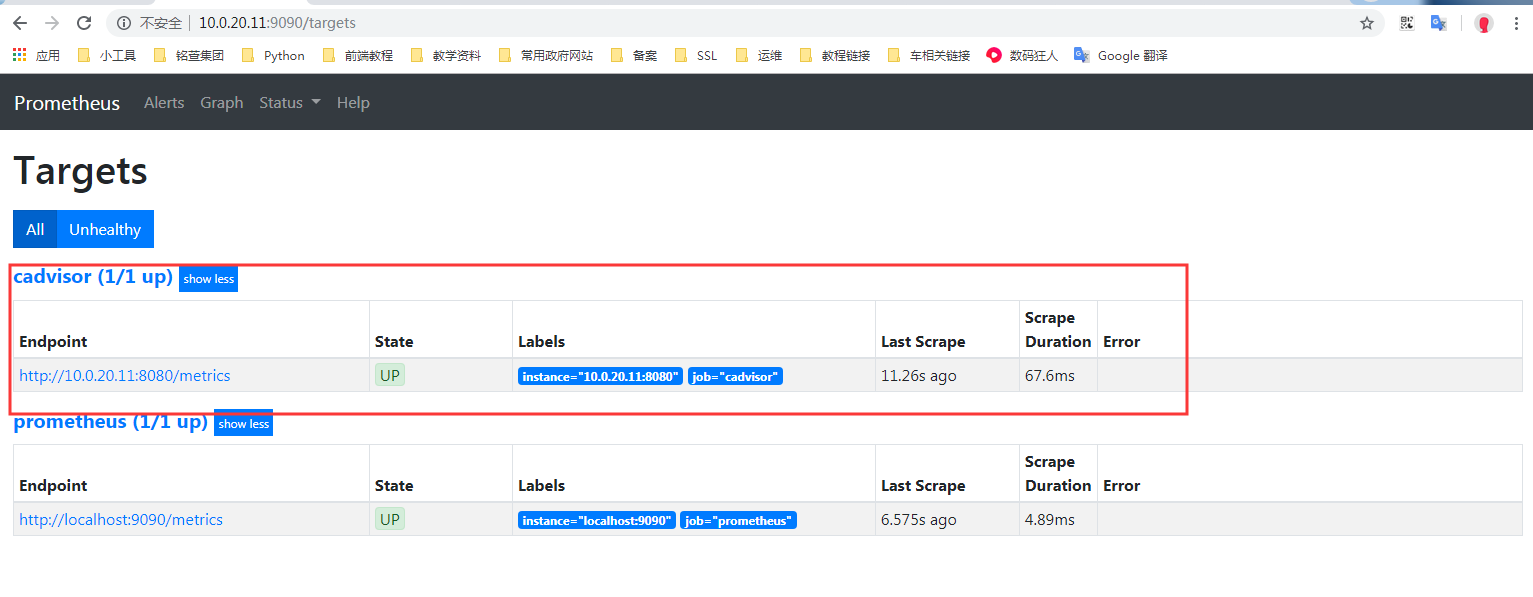Open the apps grid shortcut in bookmarks bar
1533x597 pixels.
tap(36, 56)
